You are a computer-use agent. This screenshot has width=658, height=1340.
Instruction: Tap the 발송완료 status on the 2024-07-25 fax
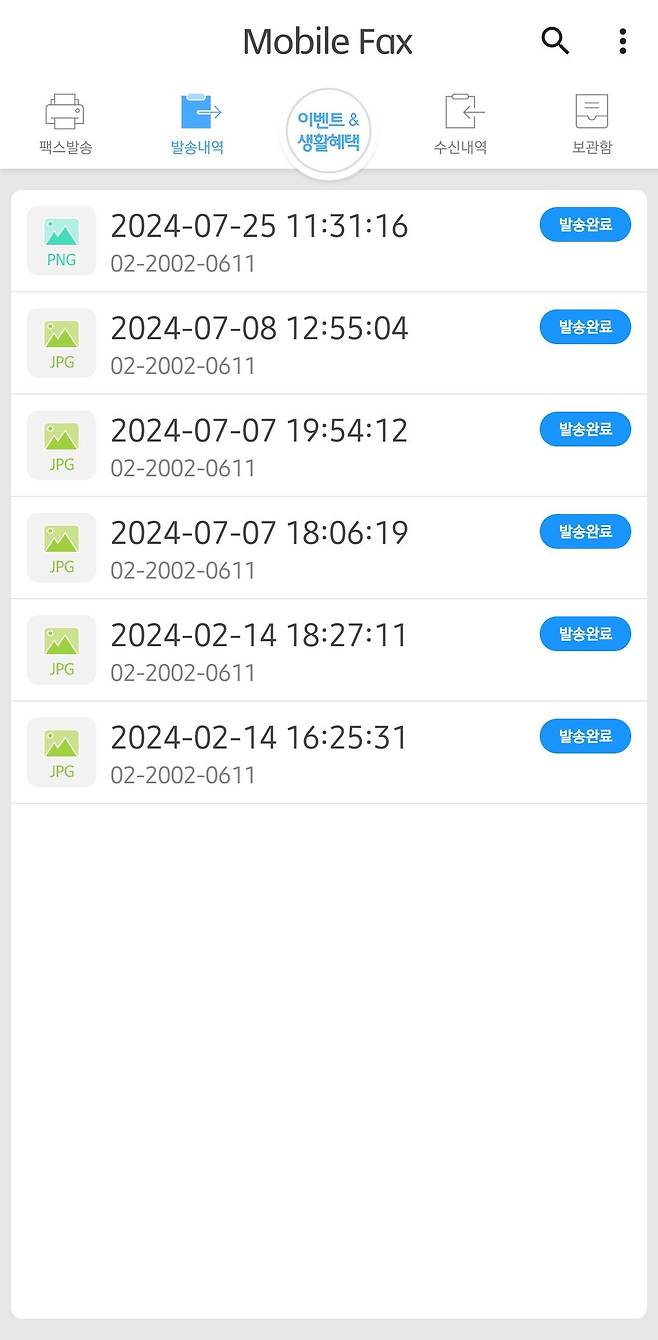[585, 224]
